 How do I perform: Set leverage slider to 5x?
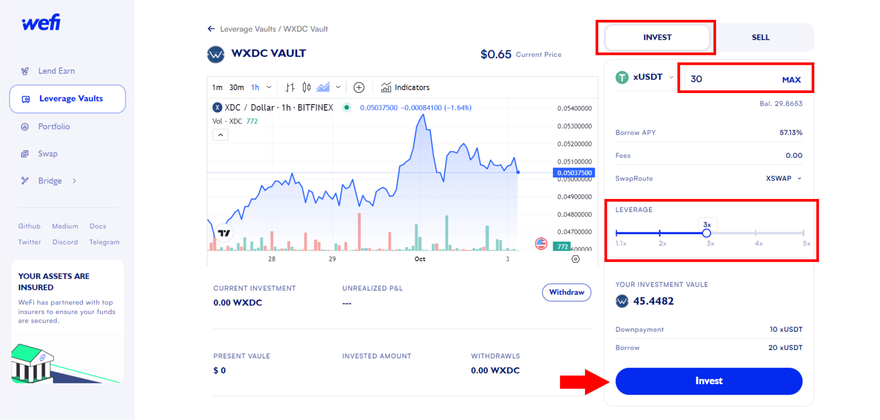804,233
